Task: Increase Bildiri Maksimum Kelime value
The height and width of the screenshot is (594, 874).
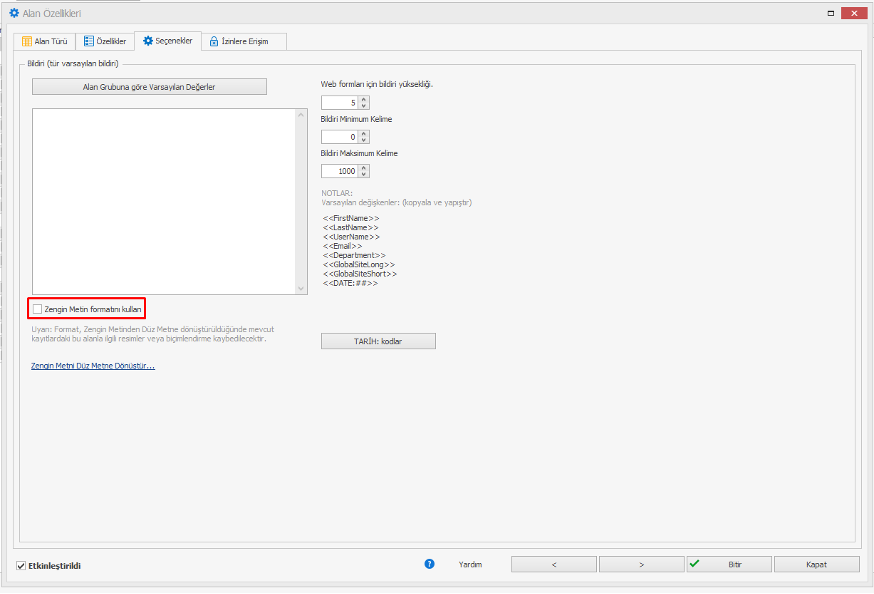Action: (x=364, y=168)
